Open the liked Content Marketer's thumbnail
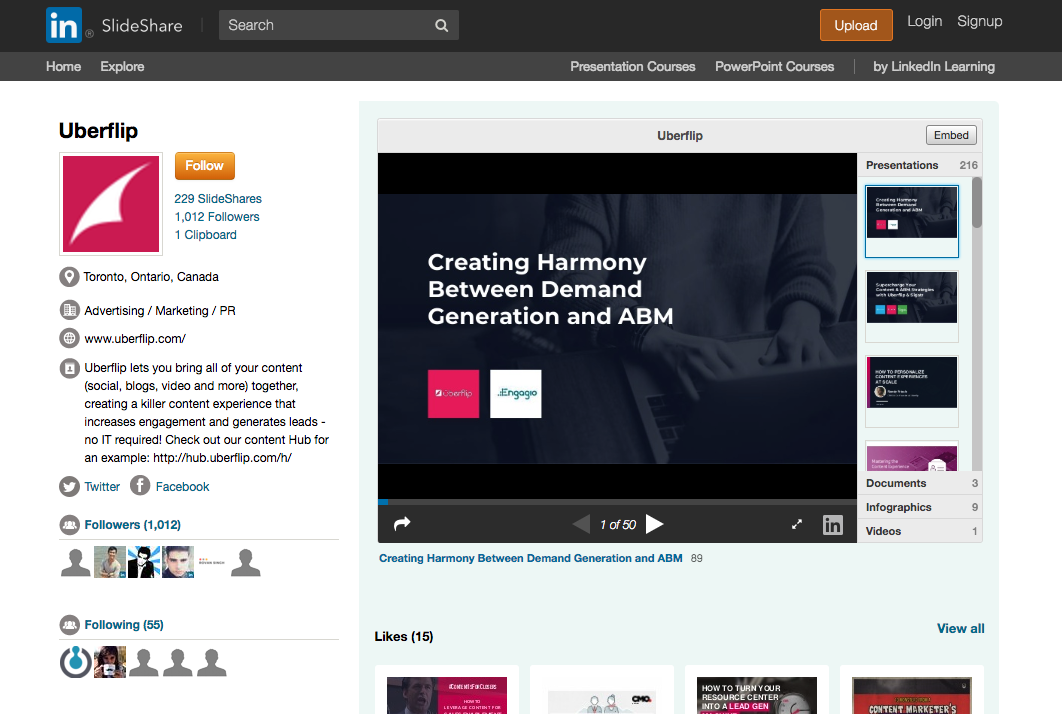1062x714 pixels. point(912,695)
